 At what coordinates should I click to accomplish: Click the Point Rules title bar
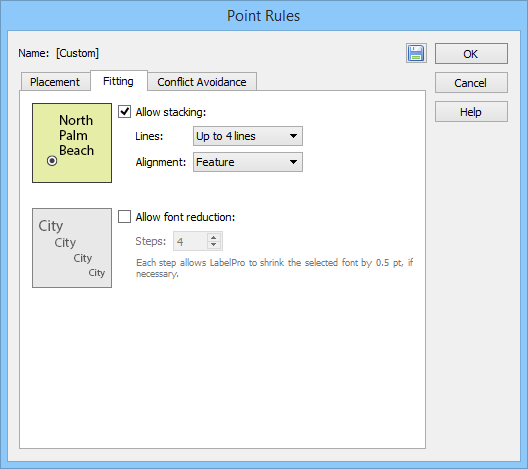click(264, 16)
